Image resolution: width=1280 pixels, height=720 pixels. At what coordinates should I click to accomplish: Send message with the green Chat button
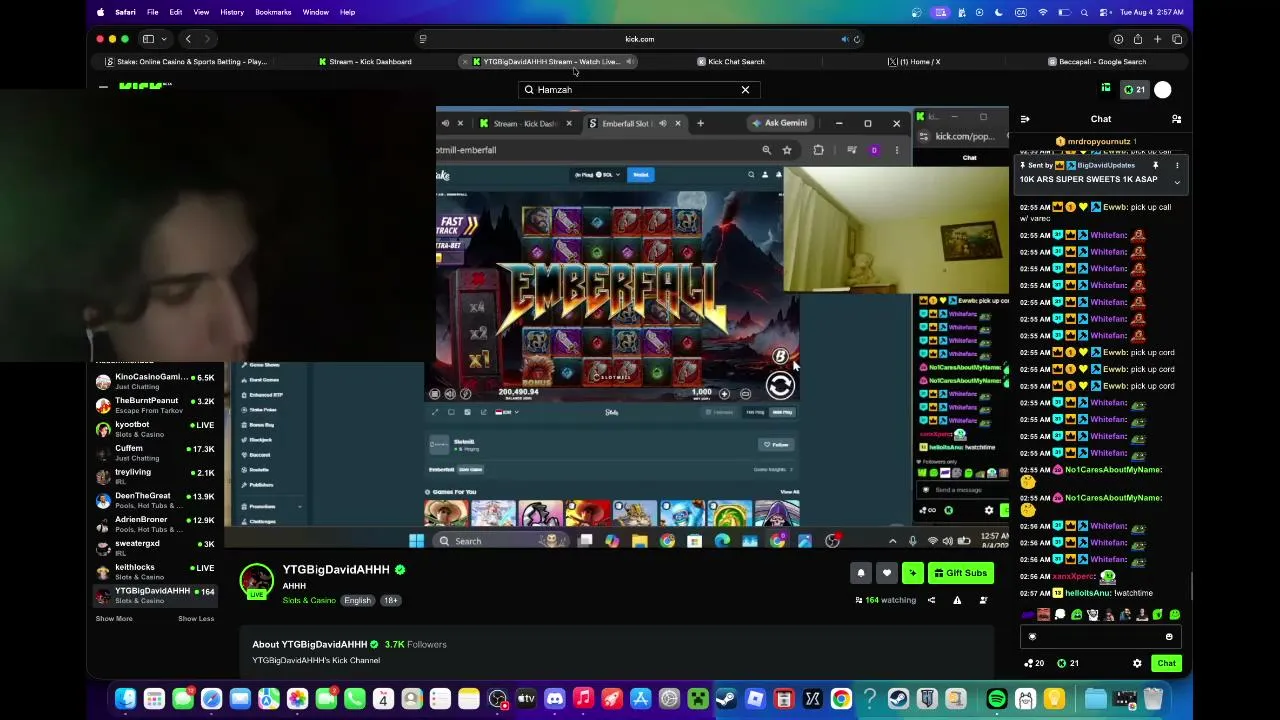coord(1166,663)
